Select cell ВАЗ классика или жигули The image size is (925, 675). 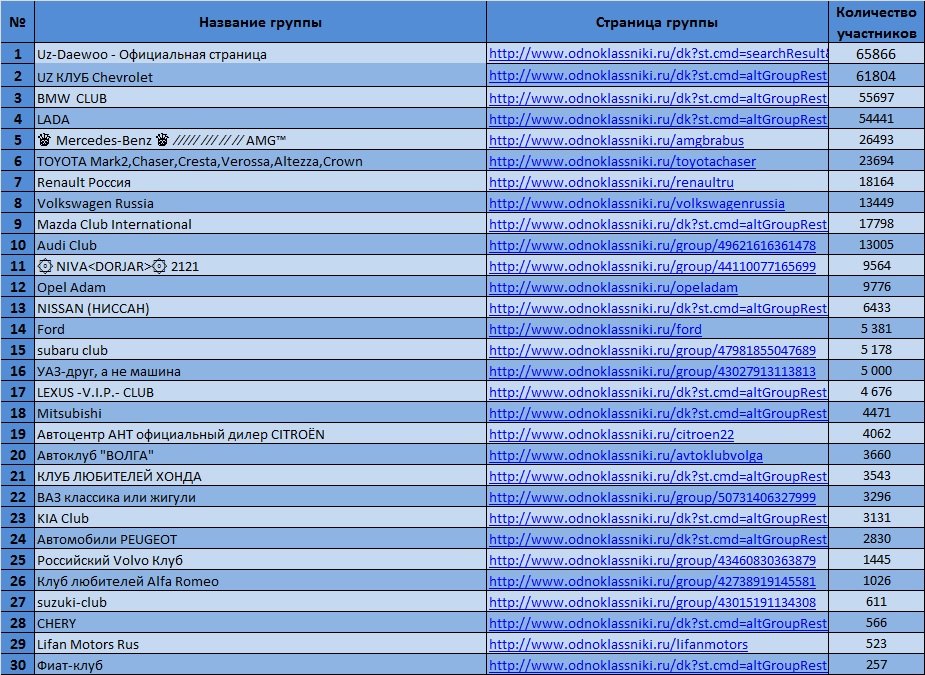pos(260,497)
